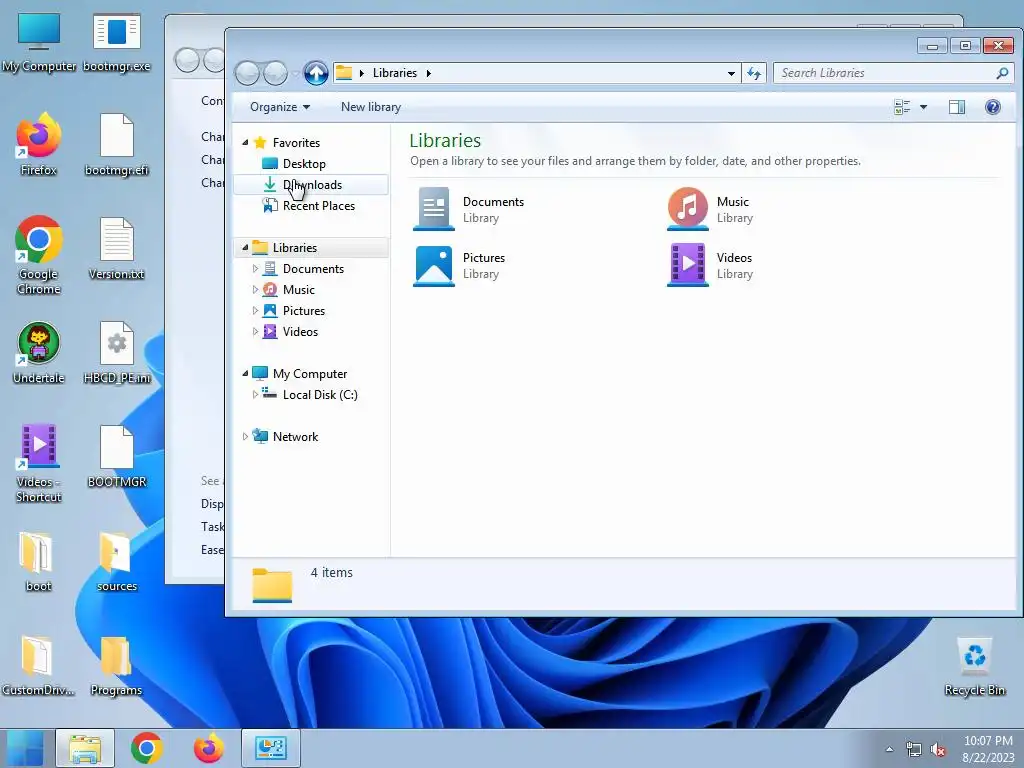Select the HBCD_PE.ini desktop file
Image resolution: width=1024 pixels, height=768 pixels.
pos(116,353)
